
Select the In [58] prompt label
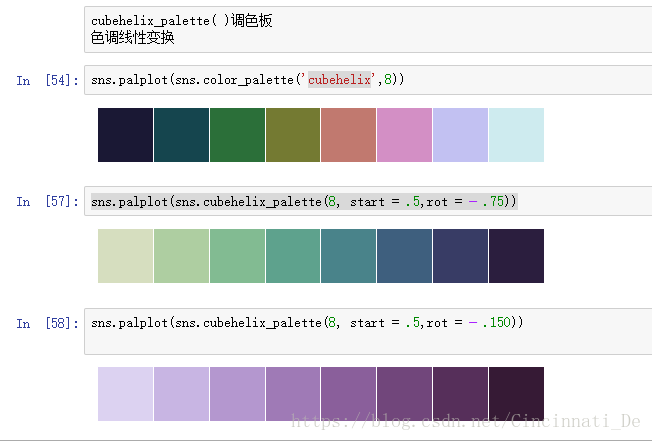pyautogui.click(x=47, y=323)
